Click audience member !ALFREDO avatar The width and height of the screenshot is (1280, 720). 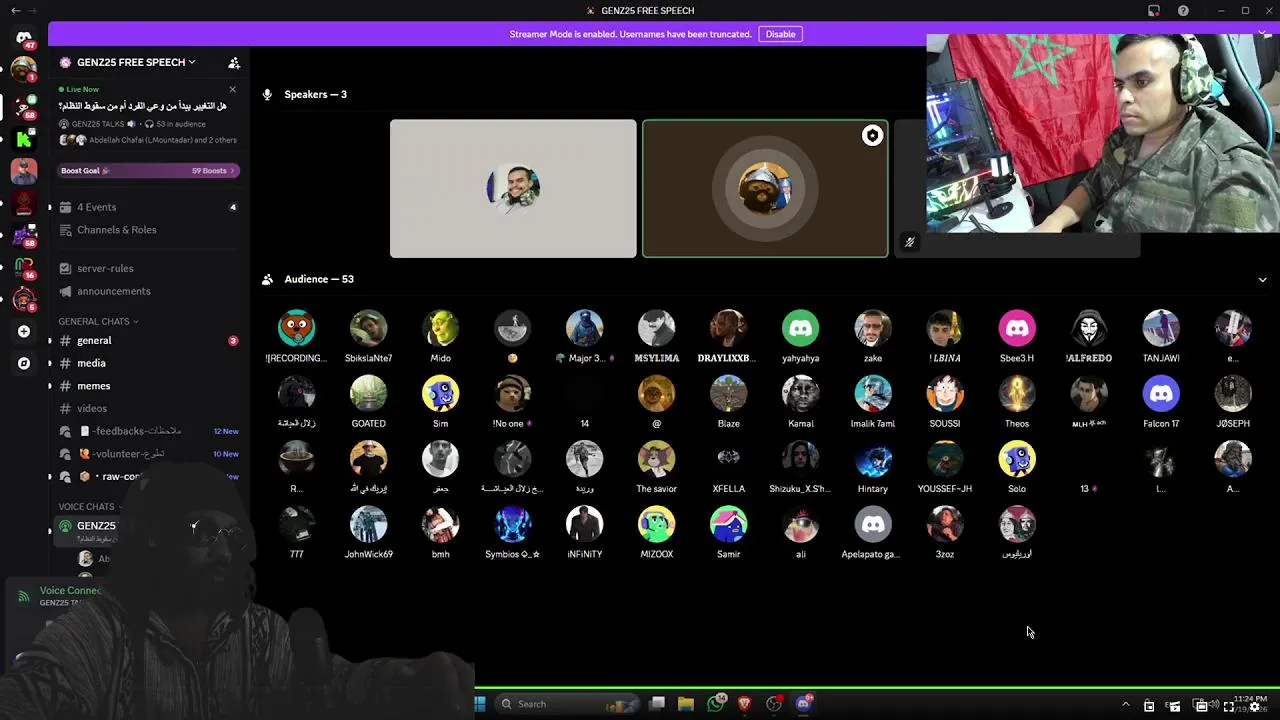(x=1089, y=328)
